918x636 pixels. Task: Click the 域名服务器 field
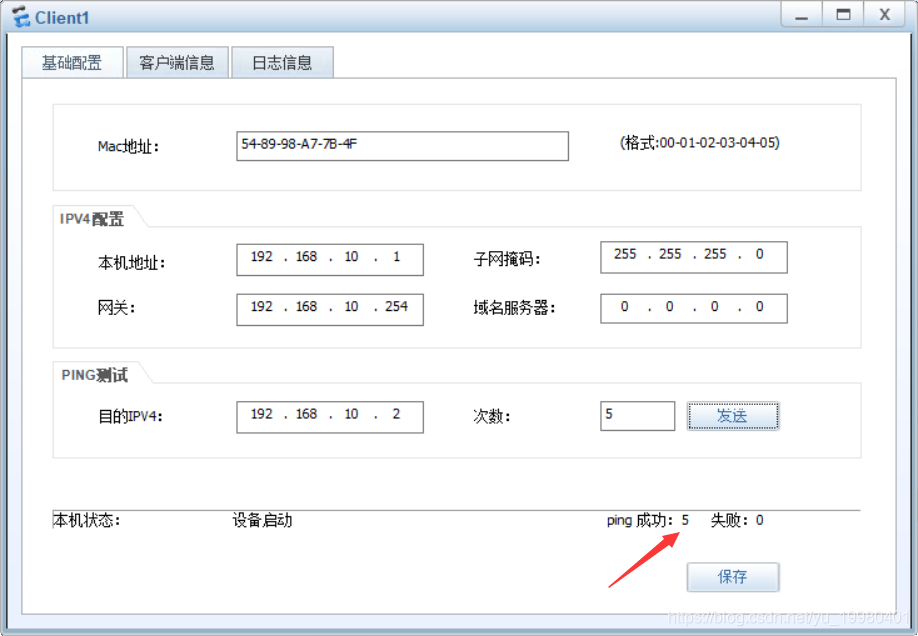pos(694,309)
